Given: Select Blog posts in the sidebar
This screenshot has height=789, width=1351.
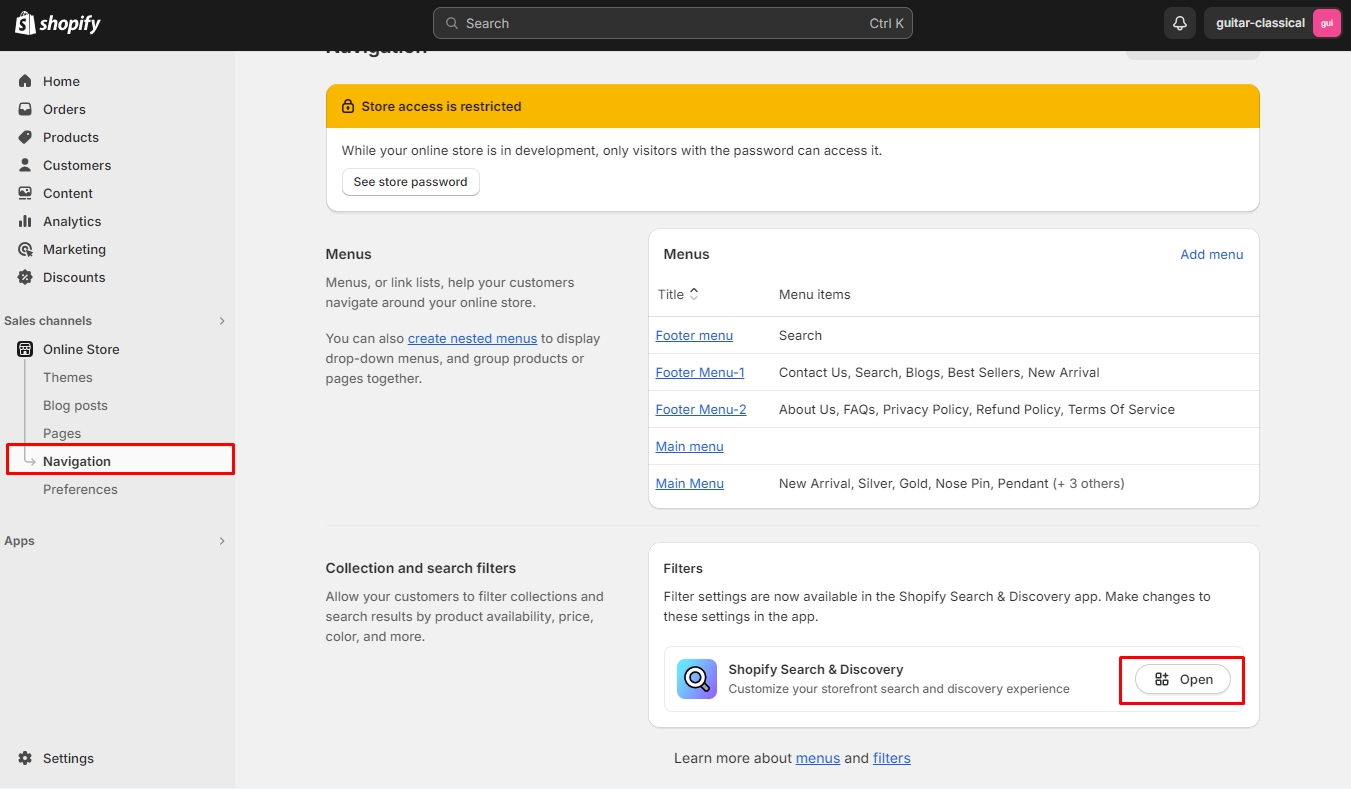Looking at the screenshot, I should (75, 405).
